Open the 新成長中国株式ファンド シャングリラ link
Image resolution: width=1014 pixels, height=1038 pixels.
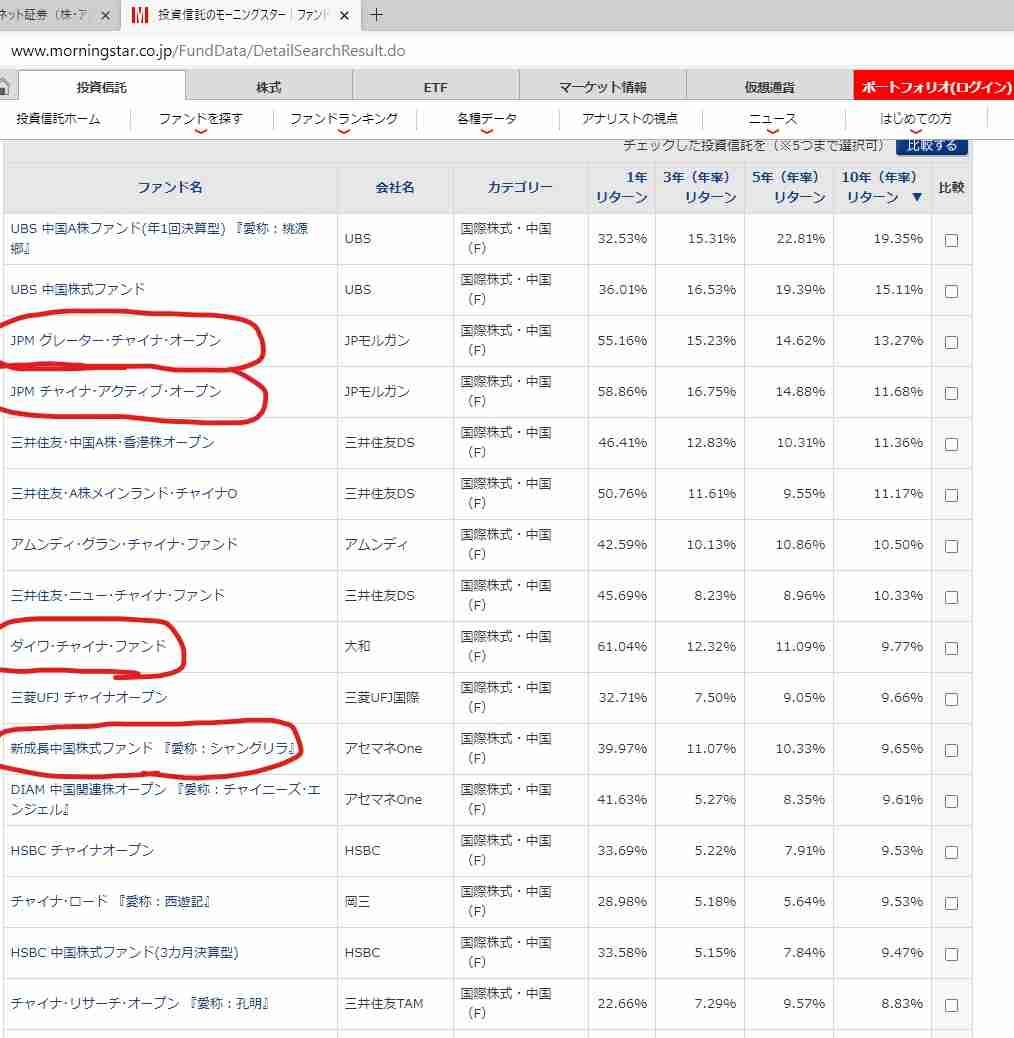point(153,748)
